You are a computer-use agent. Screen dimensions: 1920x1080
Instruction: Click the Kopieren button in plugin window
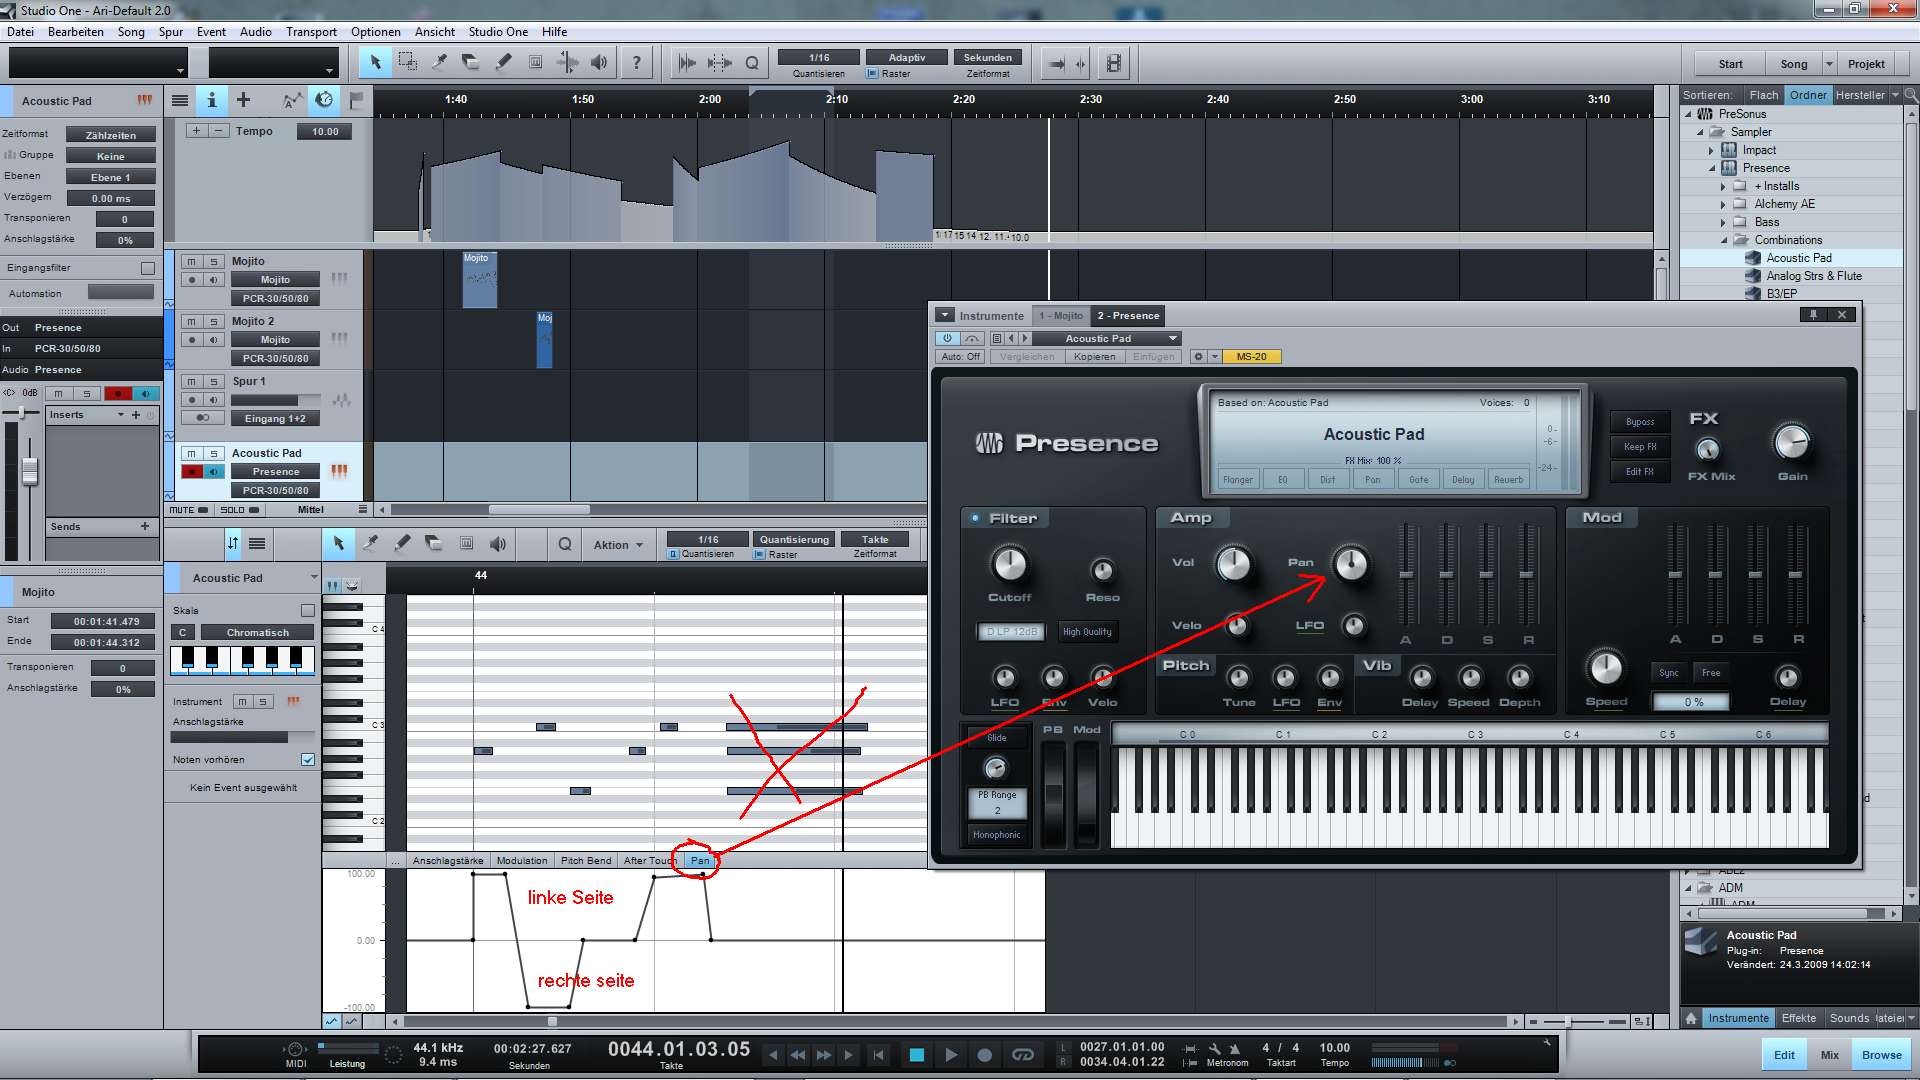(x=1094, y=357)
